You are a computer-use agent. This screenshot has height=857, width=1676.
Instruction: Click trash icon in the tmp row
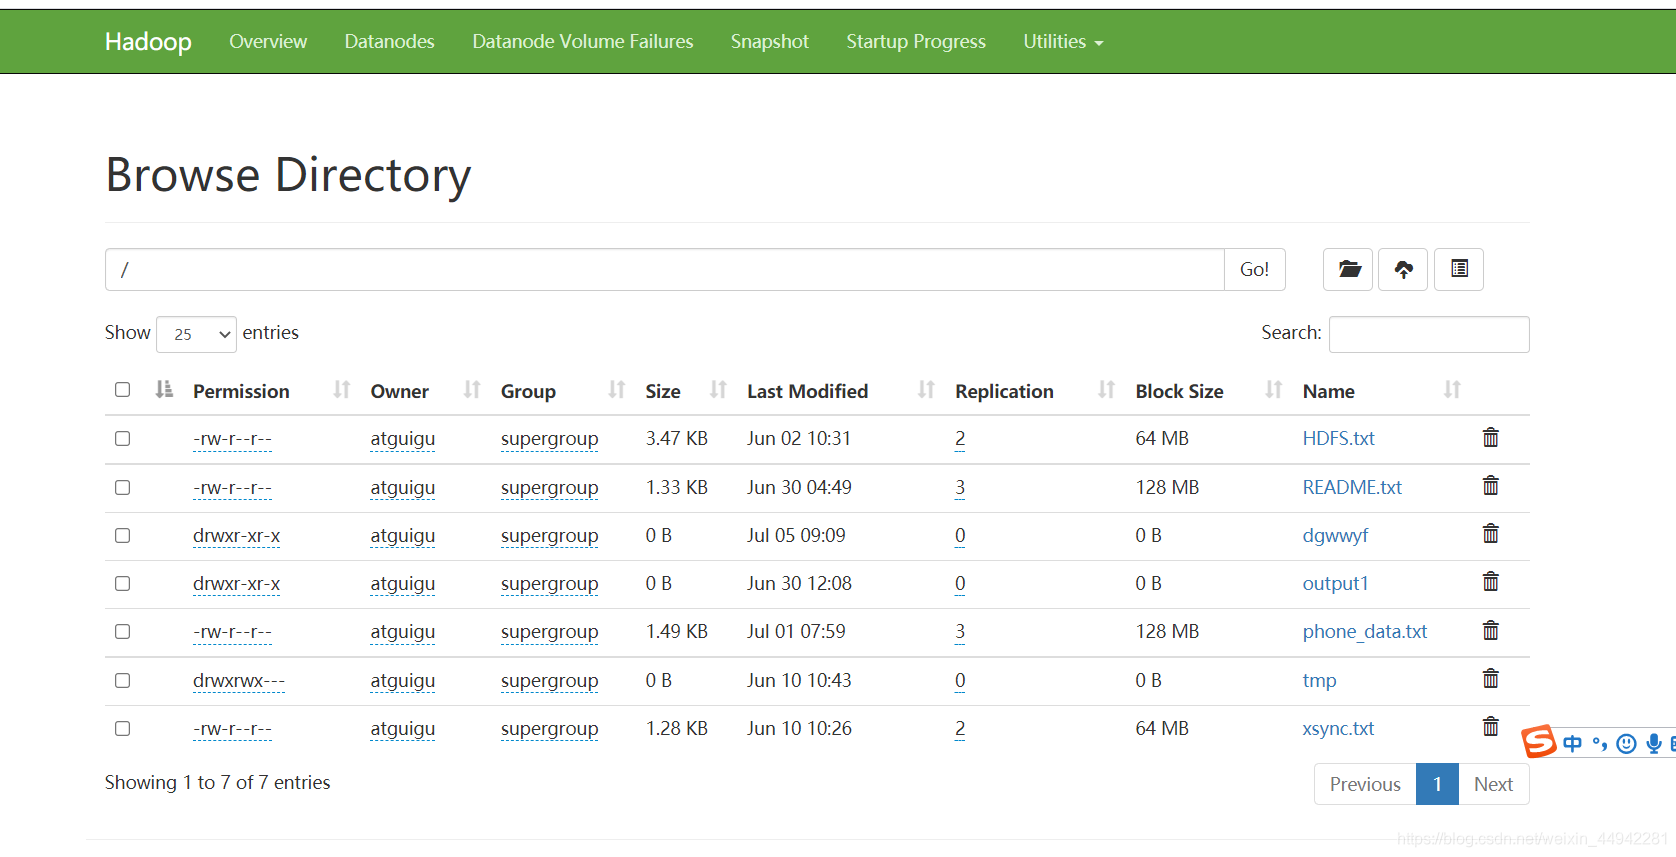click(x=1490, y=679)
